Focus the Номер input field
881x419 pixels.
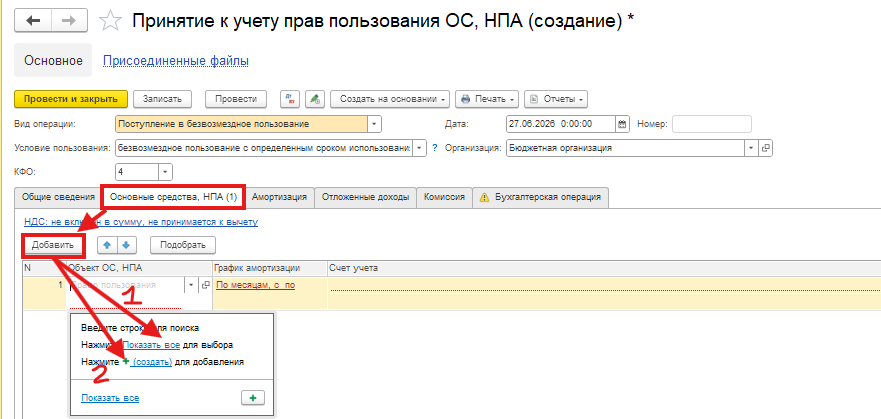712,124
